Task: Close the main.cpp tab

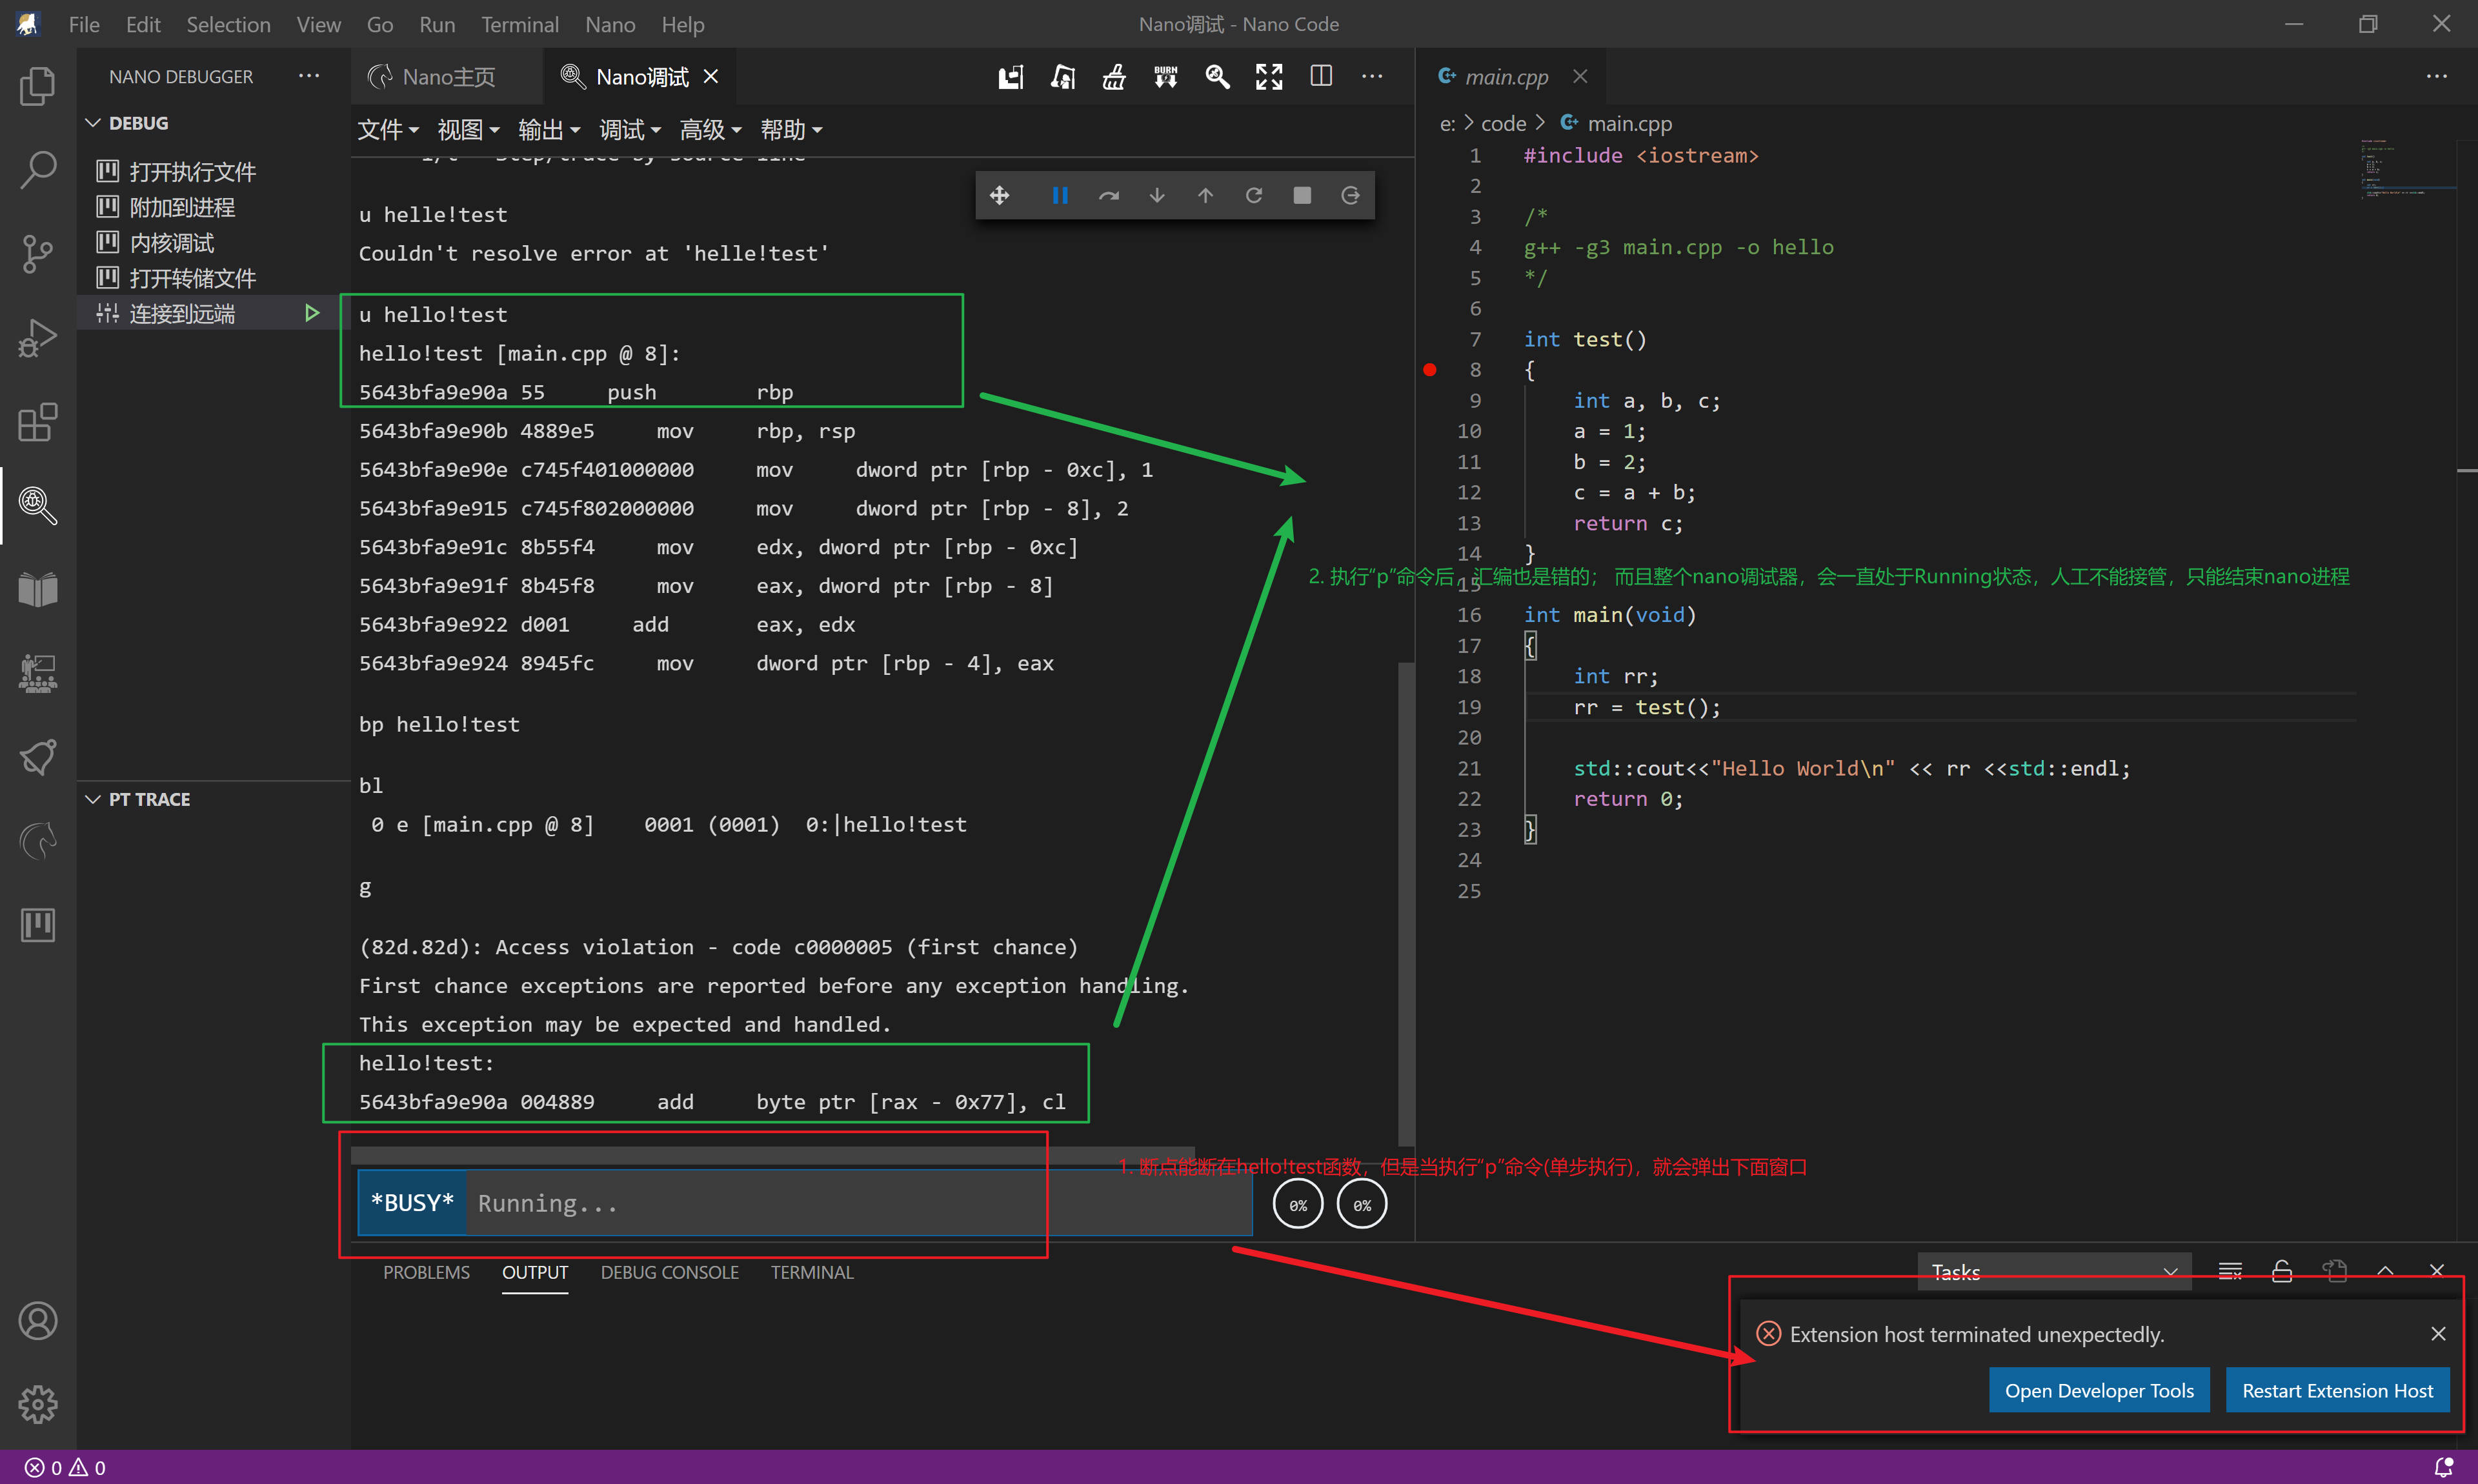Action: (1580, 77)
